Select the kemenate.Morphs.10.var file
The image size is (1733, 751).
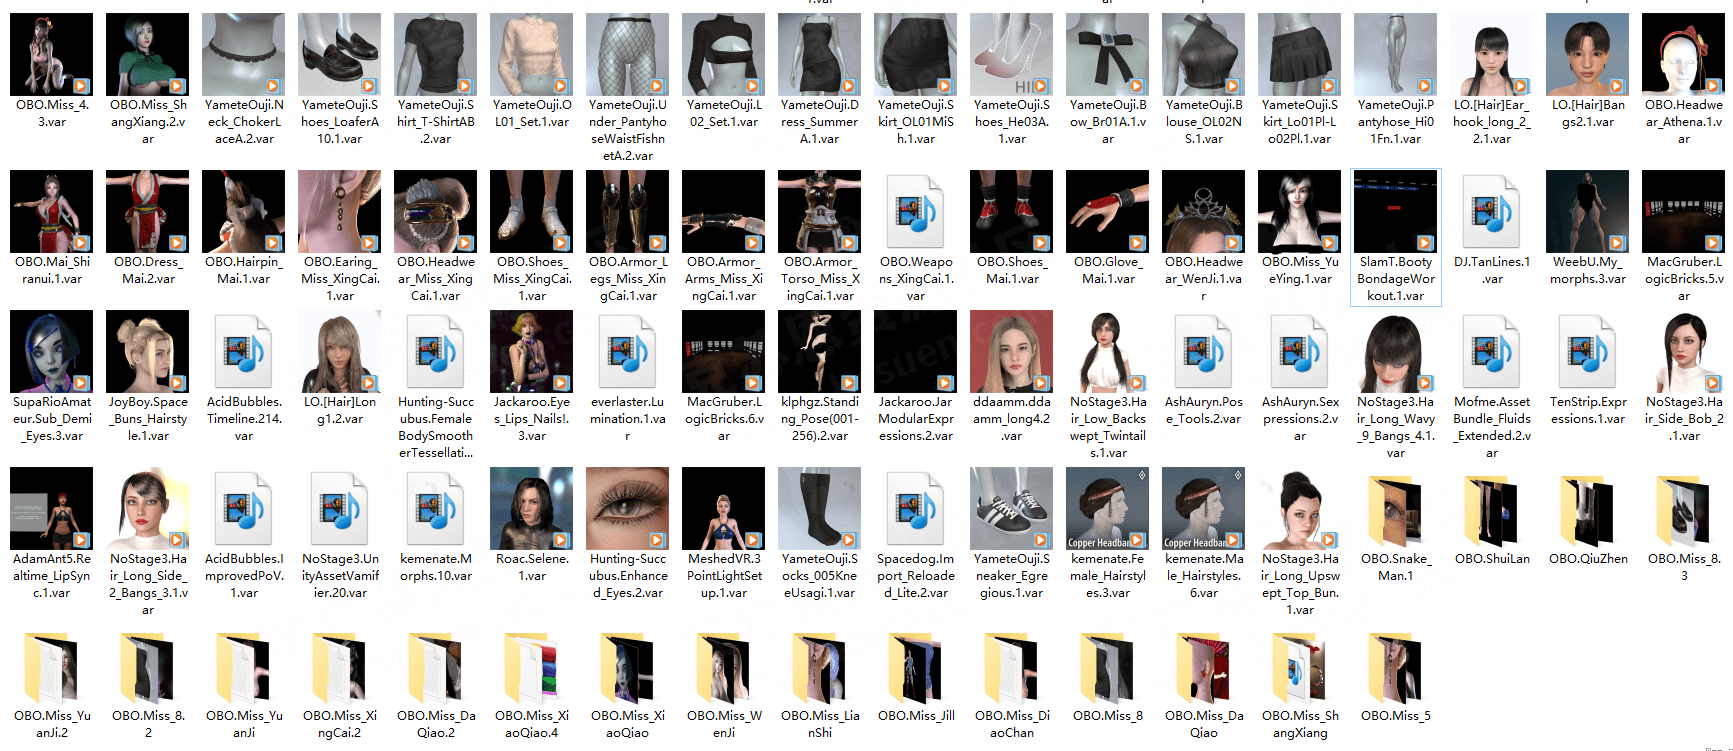point(435,509)
